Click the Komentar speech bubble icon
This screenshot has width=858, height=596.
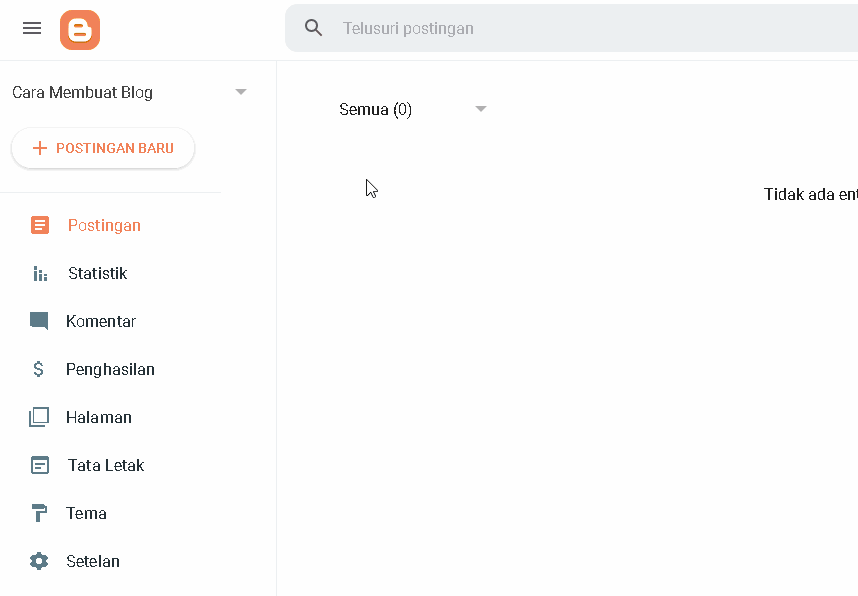coord(39,321)
